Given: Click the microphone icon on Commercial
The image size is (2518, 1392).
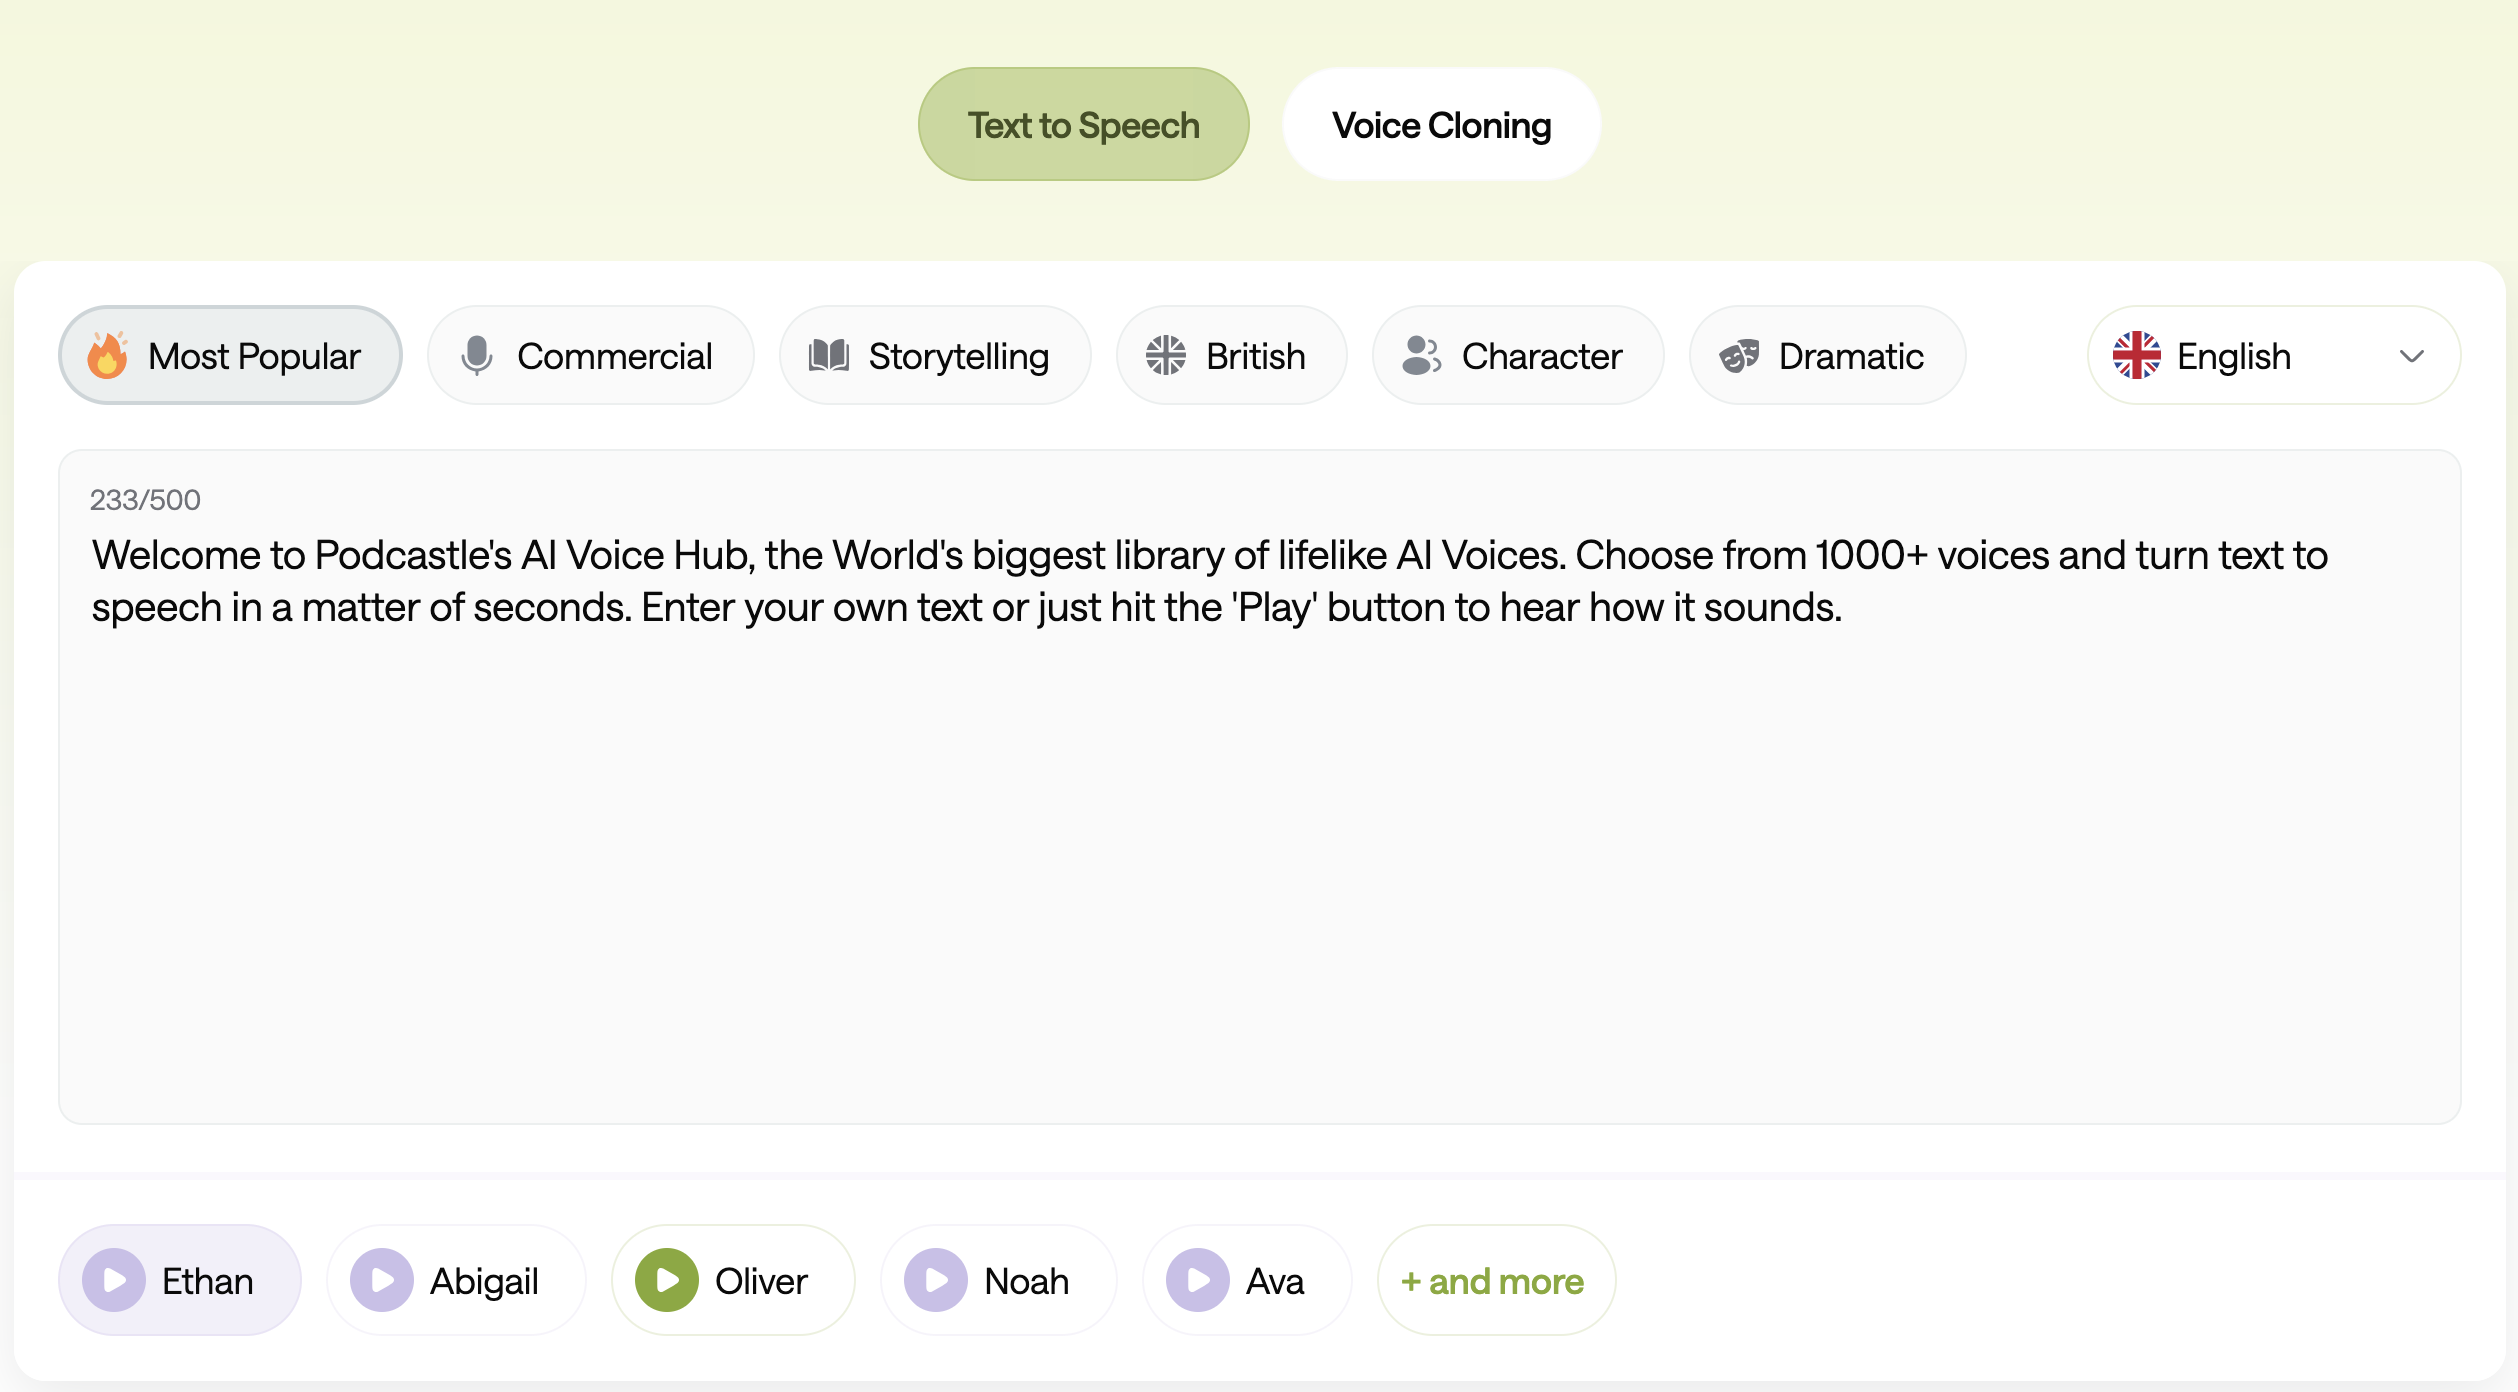Looking at the screenshot, I should (x=477, y=355).
